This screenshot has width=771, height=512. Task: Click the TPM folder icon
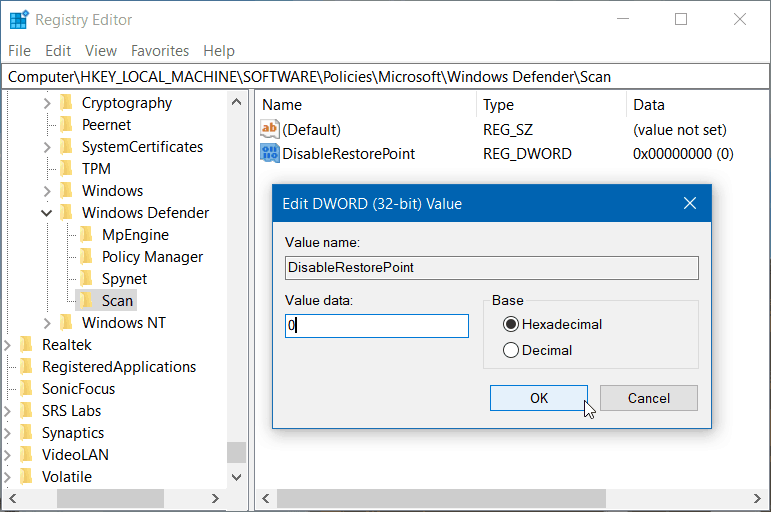pyautogui.click(x=66, y=169)
